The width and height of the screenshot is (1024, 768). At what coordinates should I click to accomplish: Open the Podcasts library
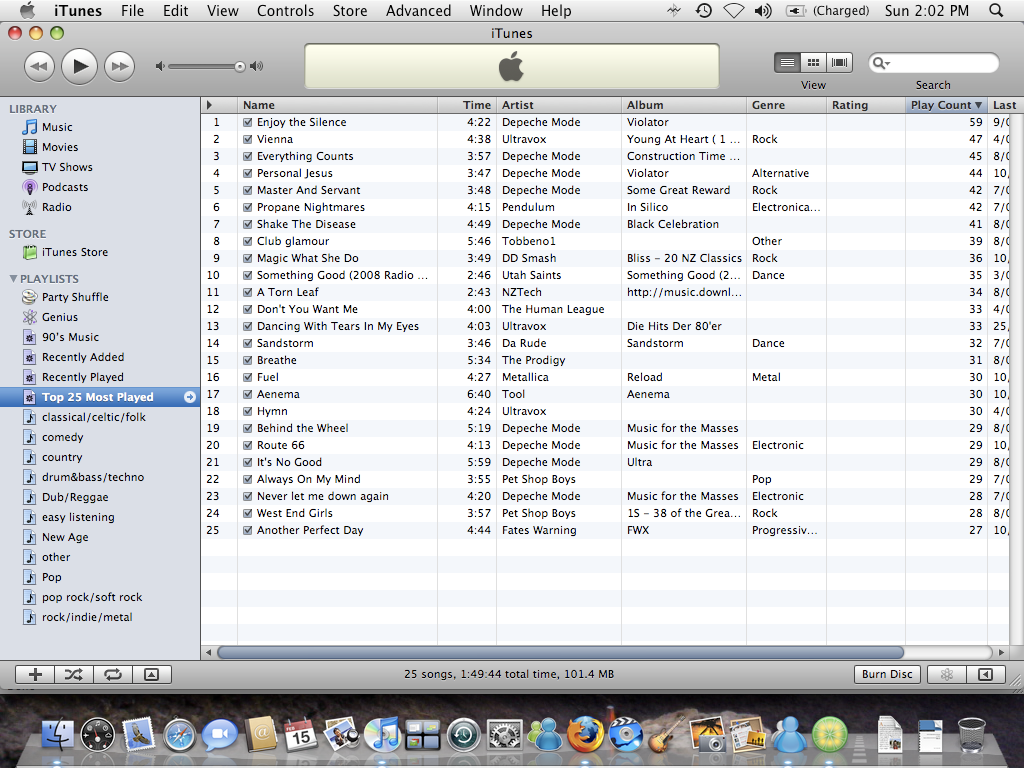(x=100, y=187)
